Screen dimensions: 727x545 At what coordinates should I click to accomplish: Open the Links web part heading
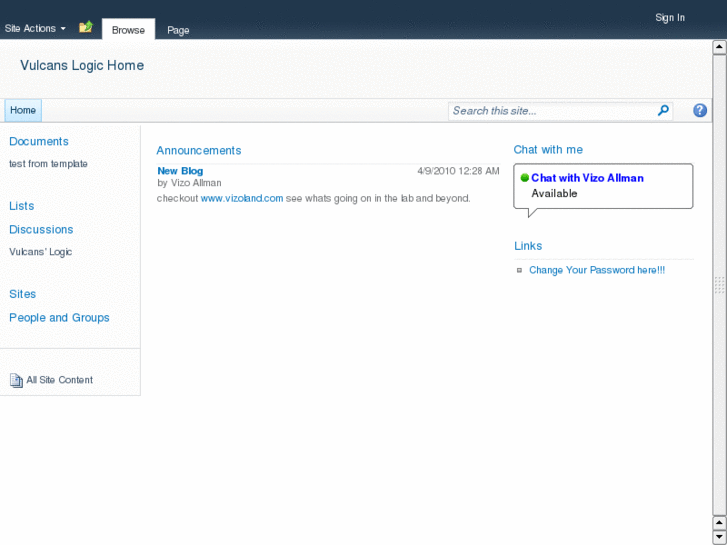pyautogui.click(x=528, y=246)
